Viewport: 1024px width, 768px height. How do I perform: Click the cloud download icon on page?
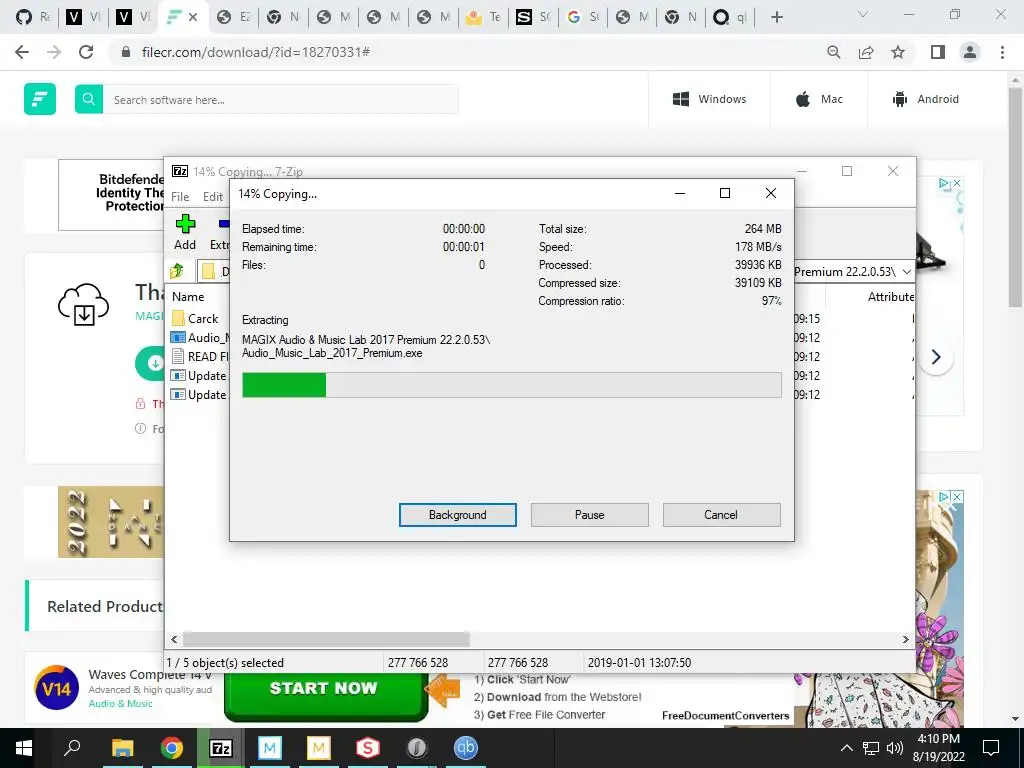pos(84,304)
